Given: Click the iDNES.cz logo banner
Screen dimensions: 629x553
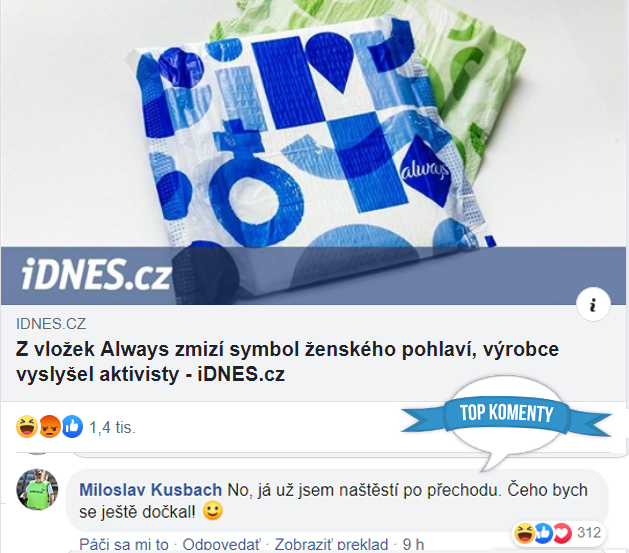Looking at the screenshot, I should (96, 275).
